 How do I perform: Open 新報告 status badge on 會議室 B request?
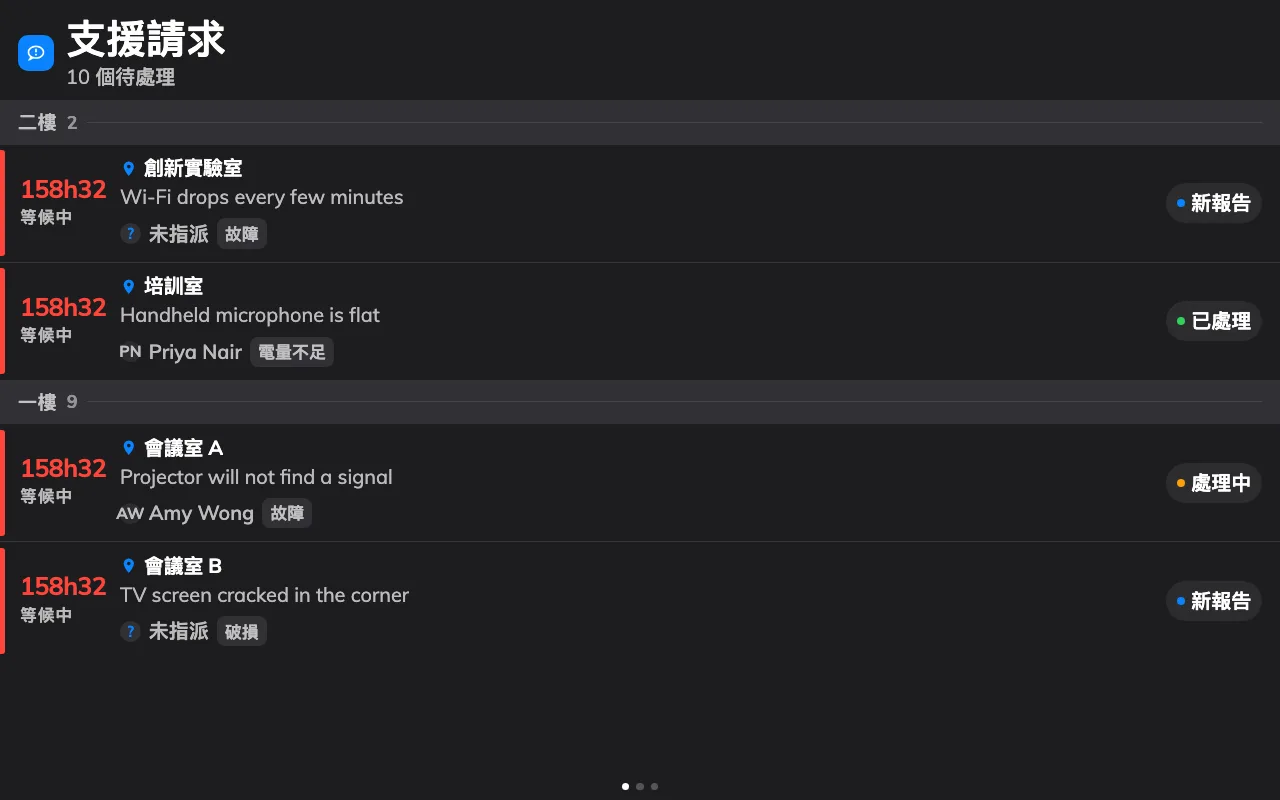(1214, 601)
